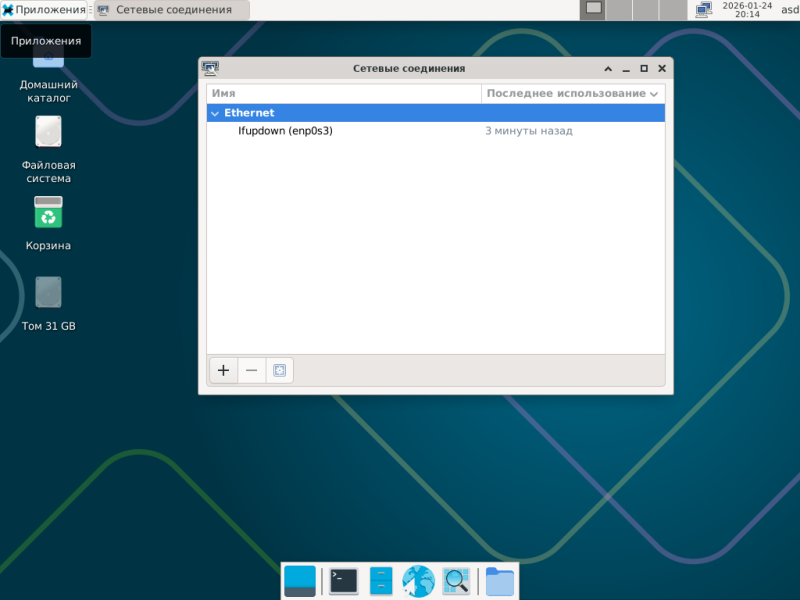Add a new connection with the plus button
This screenshot has height=600, width=800.
point(223,370)
